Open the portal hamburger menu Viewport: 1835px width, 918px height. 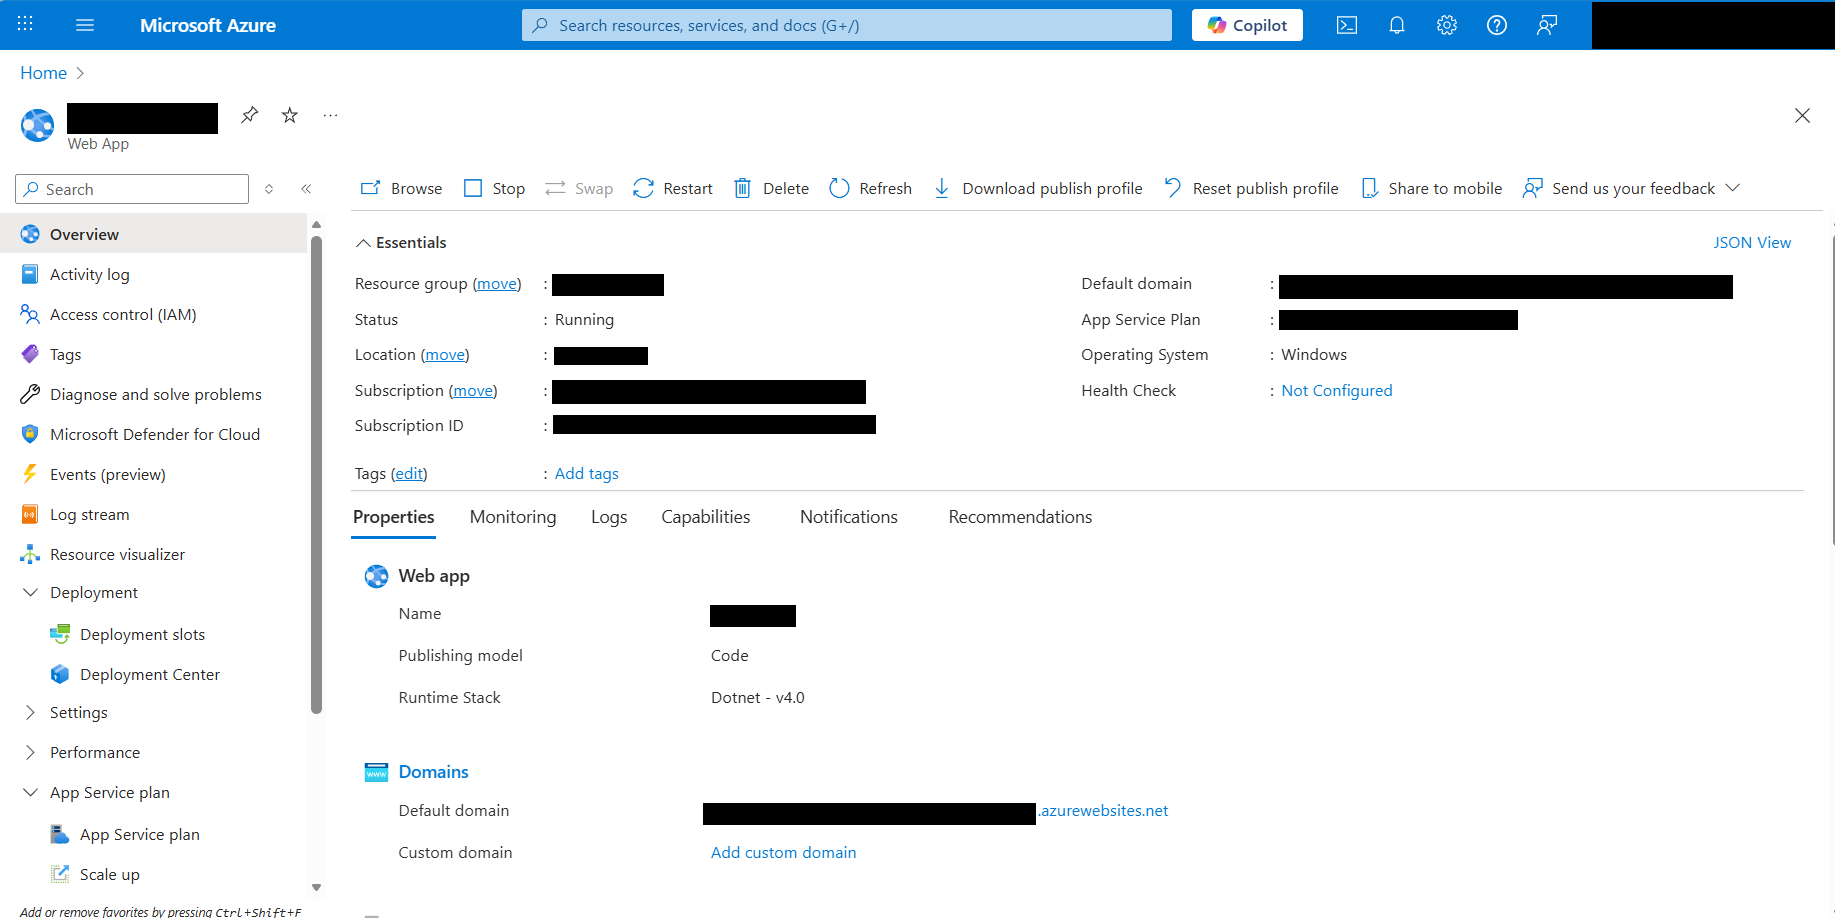[85, 25]
